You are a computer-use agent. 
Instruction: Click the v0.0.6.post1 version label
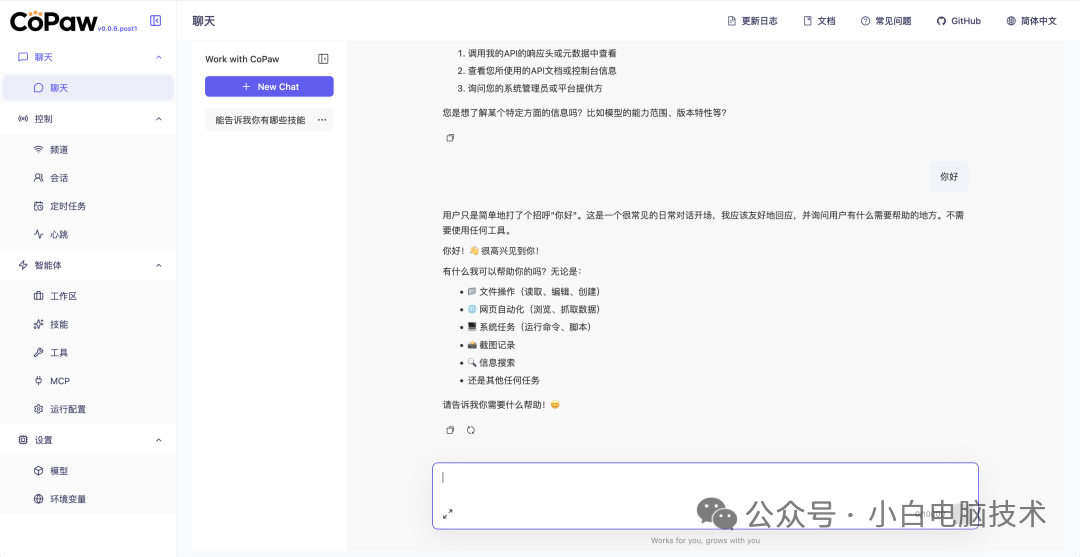click(117, 29)
